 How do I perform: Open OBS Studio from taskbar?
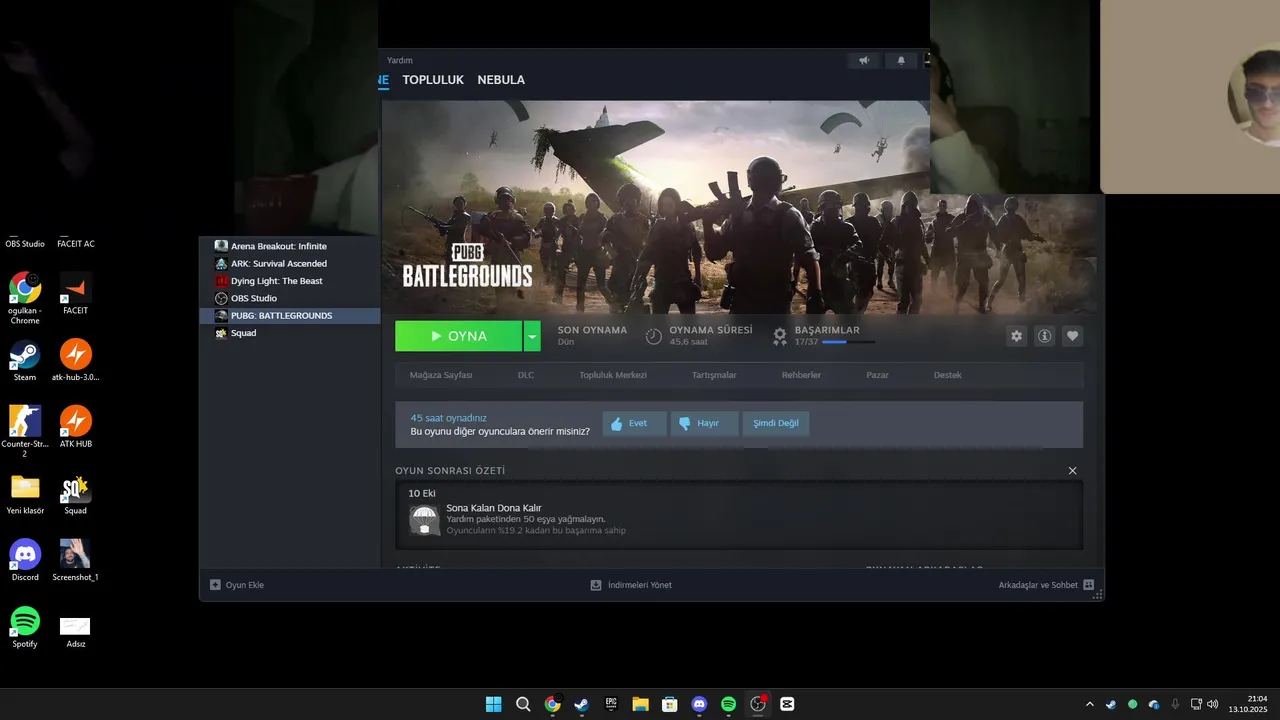pos(758,704)
